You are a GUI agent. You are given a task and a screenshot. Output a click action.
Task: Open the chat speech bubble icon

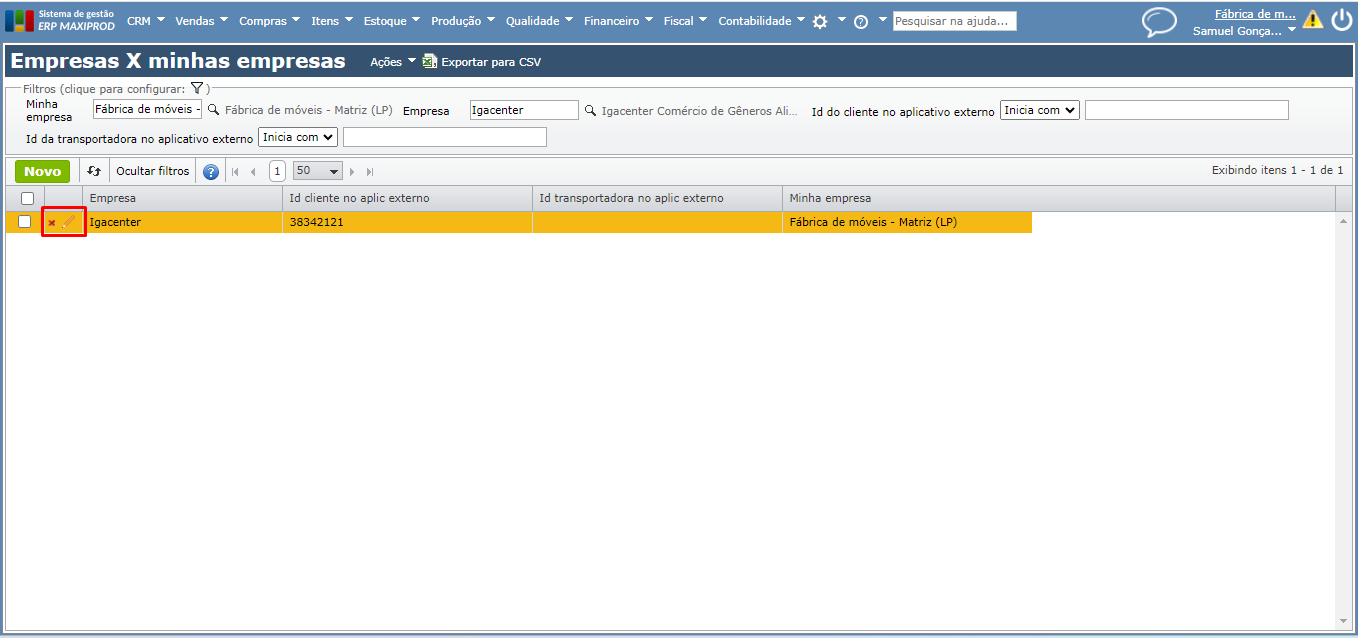1160,22
